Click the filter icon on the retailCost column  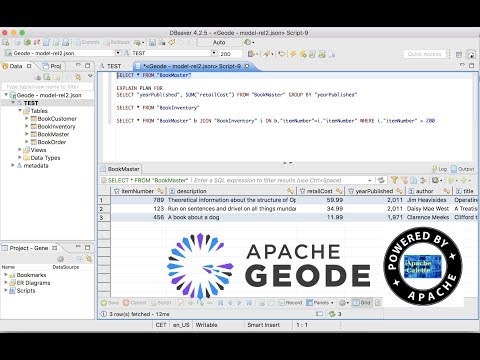(339, 191)
